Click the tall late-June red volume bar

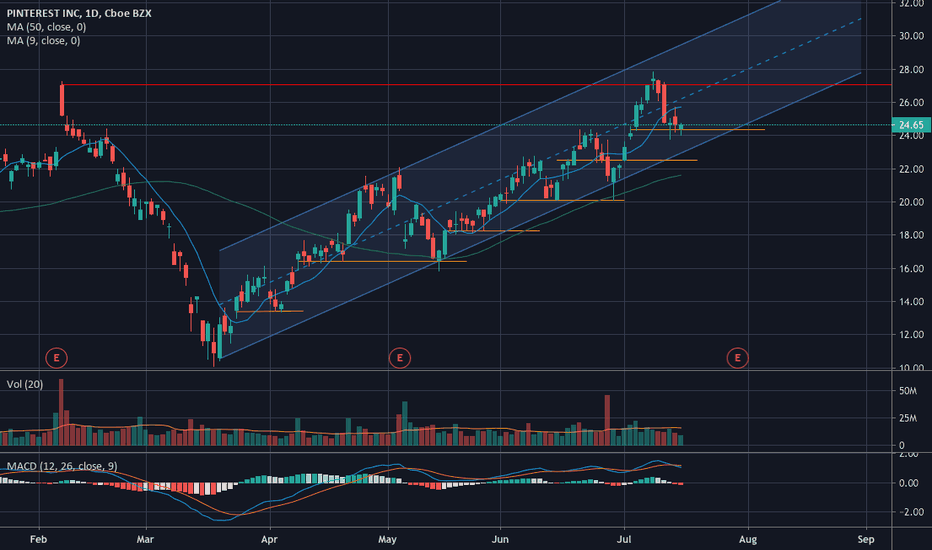tap(607, 420)
